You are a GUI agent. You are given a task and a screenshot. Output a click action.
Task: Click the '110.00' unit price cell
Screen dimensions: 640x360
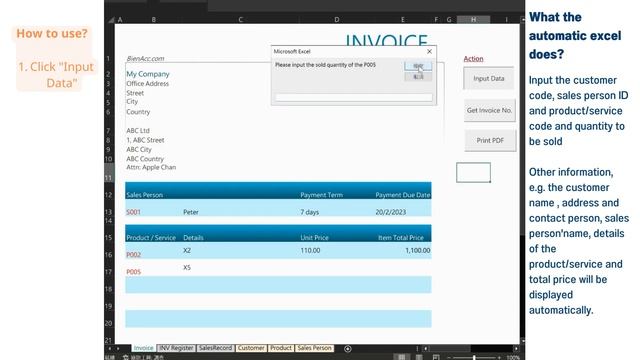pyautogui.click(x=310, y=250)
